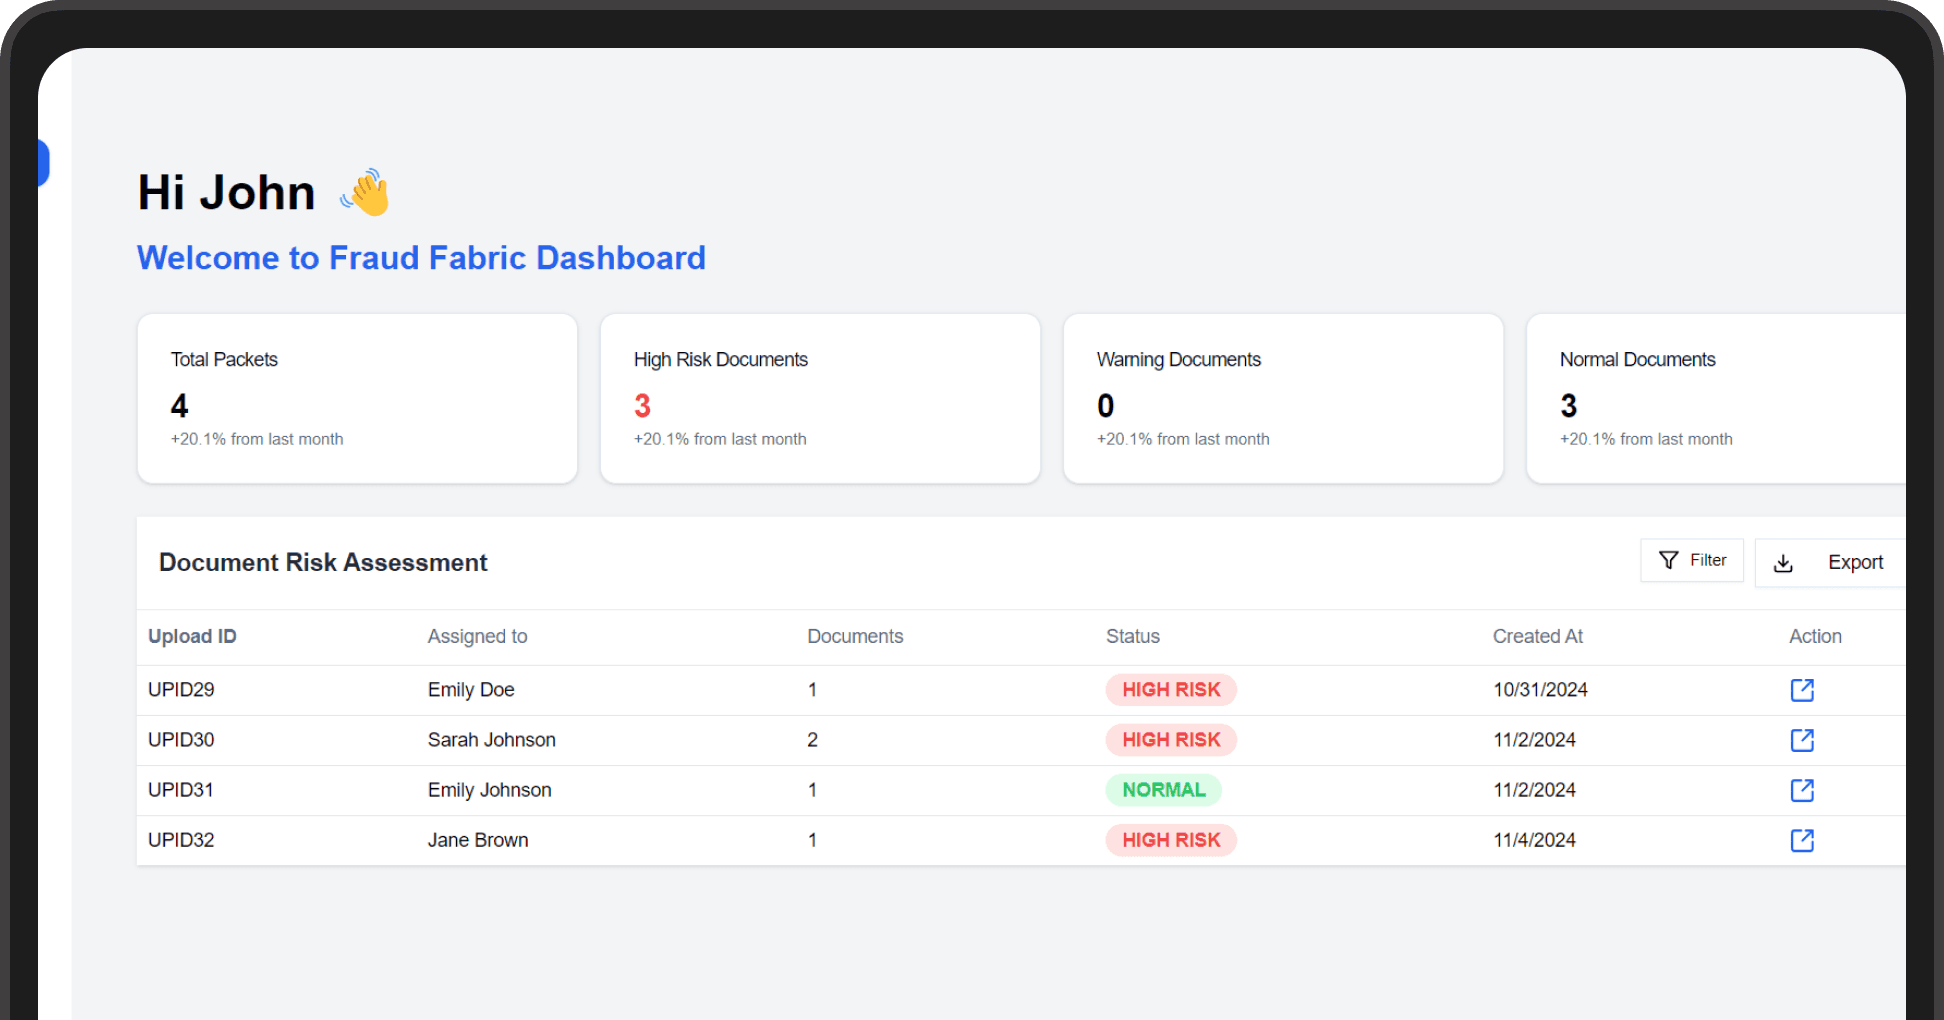Open the UPID31 row action icon
This screenshot has height=1020, width=1944.
[x=1802, y=790]
